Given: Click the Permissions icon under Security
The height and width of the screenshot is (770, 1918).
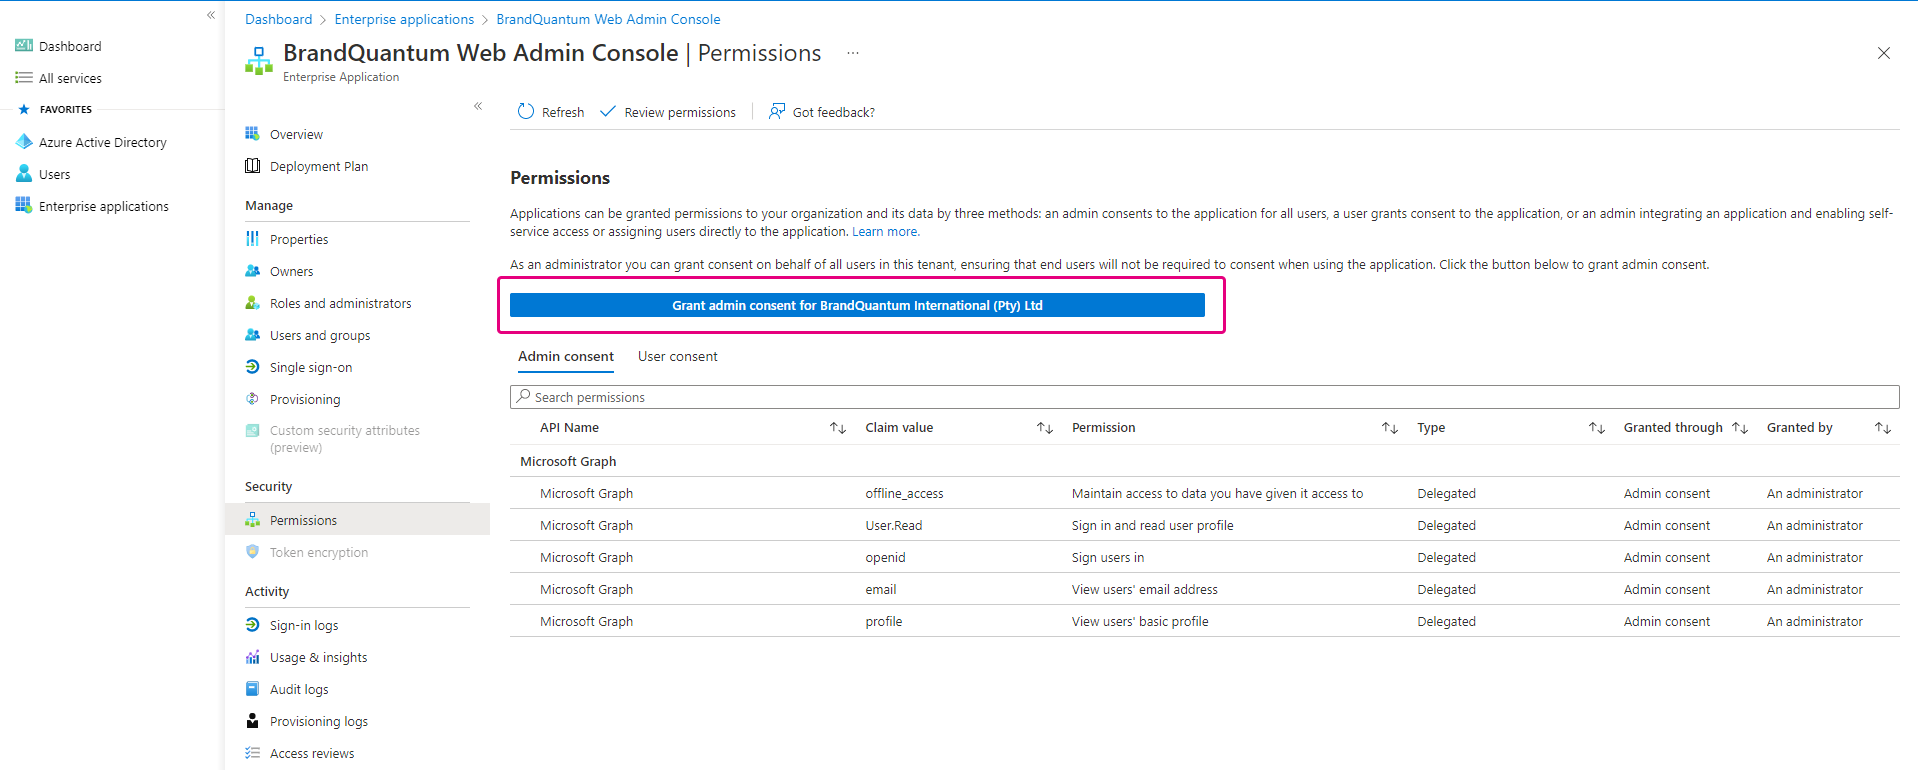Looking at the screenshot, I should tap(252, 520).
